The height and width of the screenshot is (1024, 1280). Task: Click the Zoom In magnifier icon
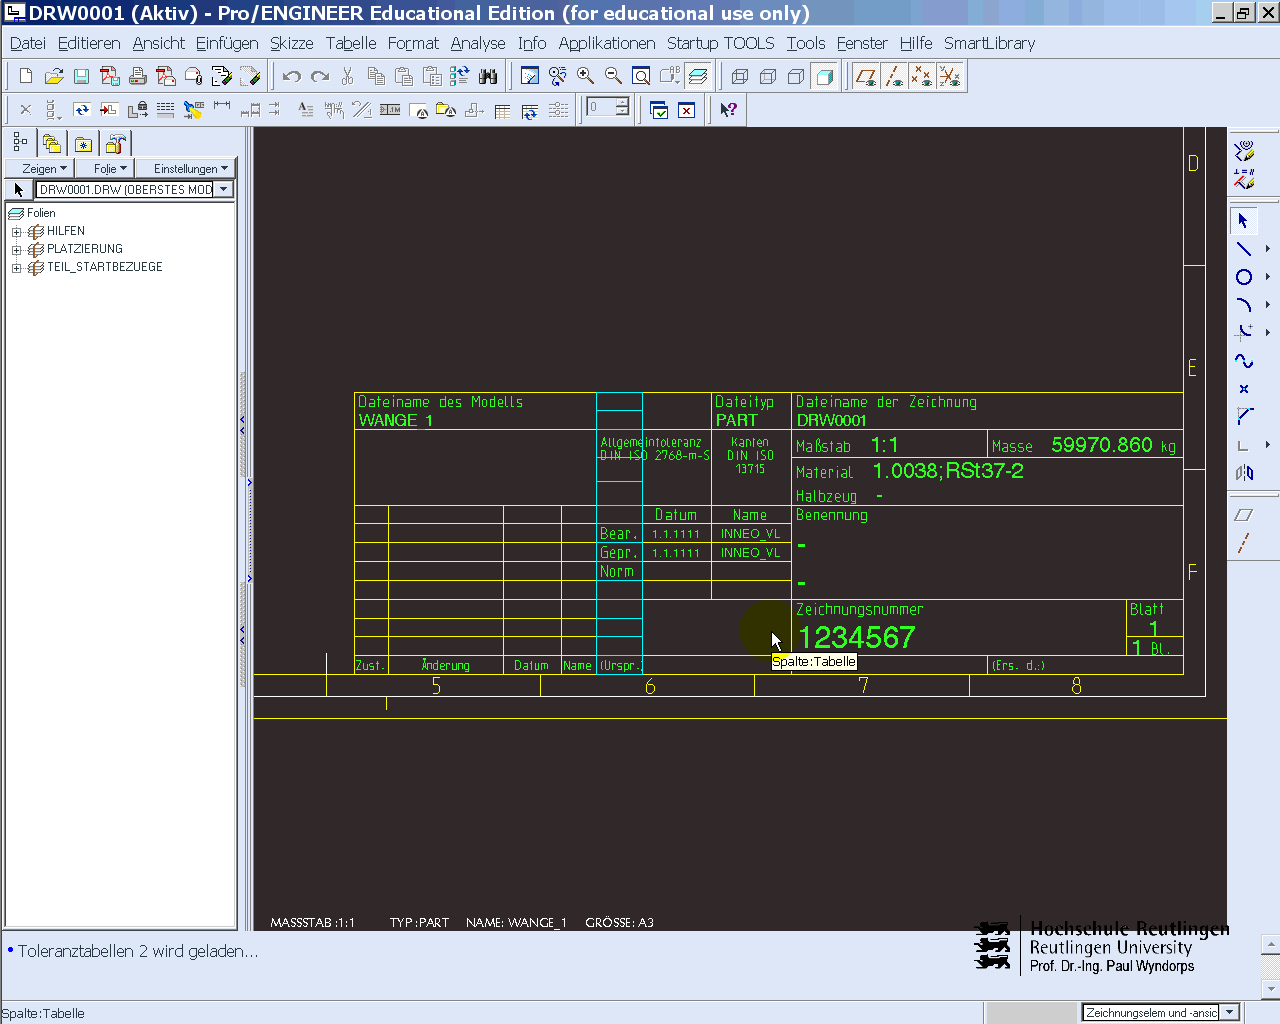click(586, 76)
